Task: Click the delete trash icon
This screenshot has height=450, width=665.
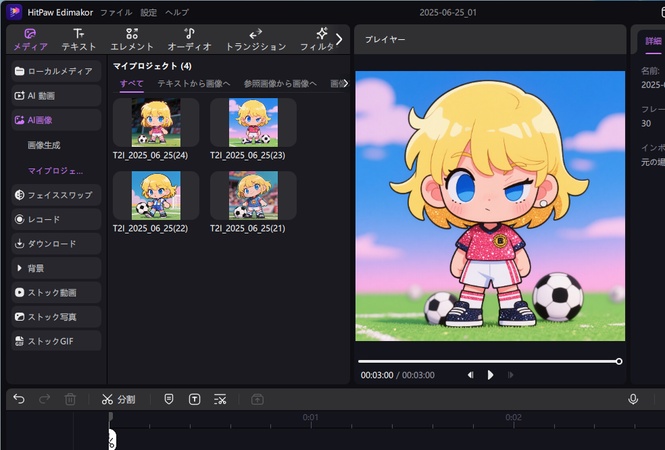Action: click(70, 399)
